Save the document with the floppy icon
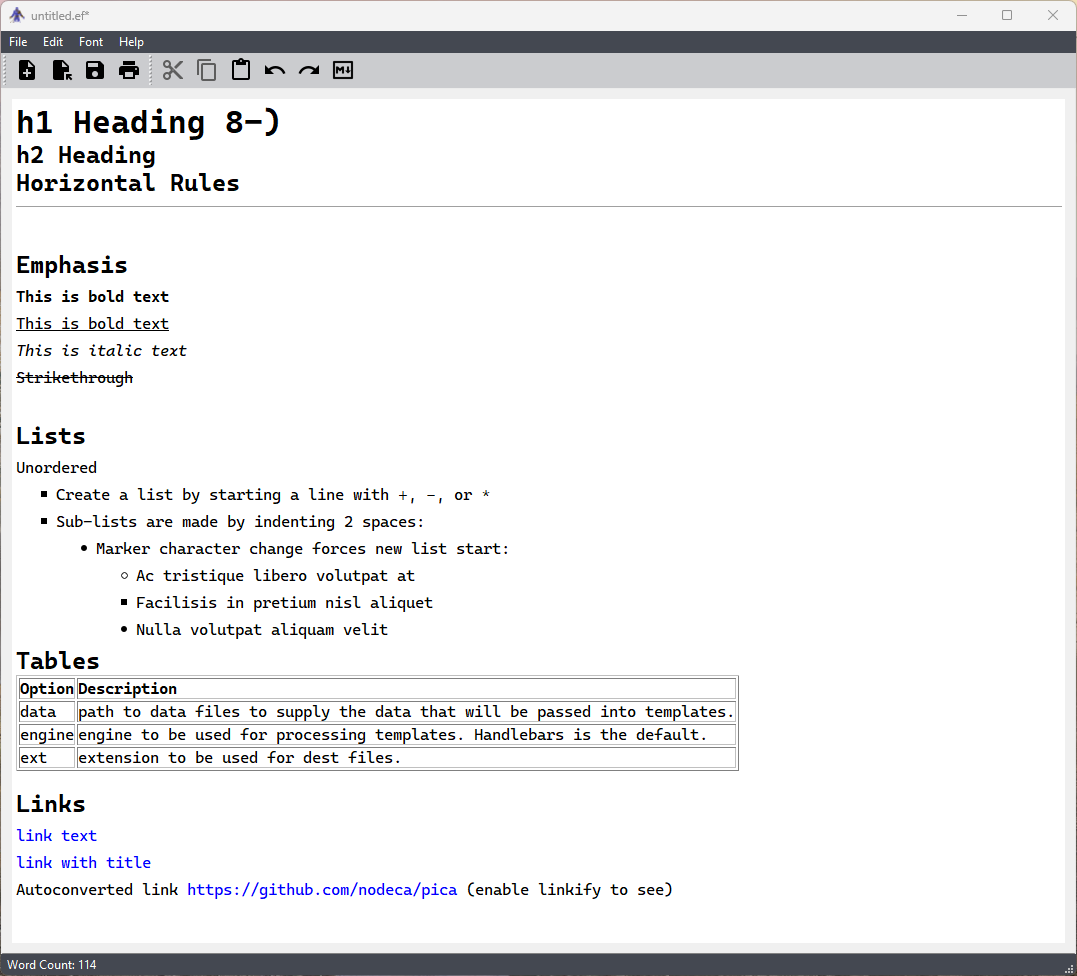Viewport: 1077px width, 976px height. (x=95, y=70)
